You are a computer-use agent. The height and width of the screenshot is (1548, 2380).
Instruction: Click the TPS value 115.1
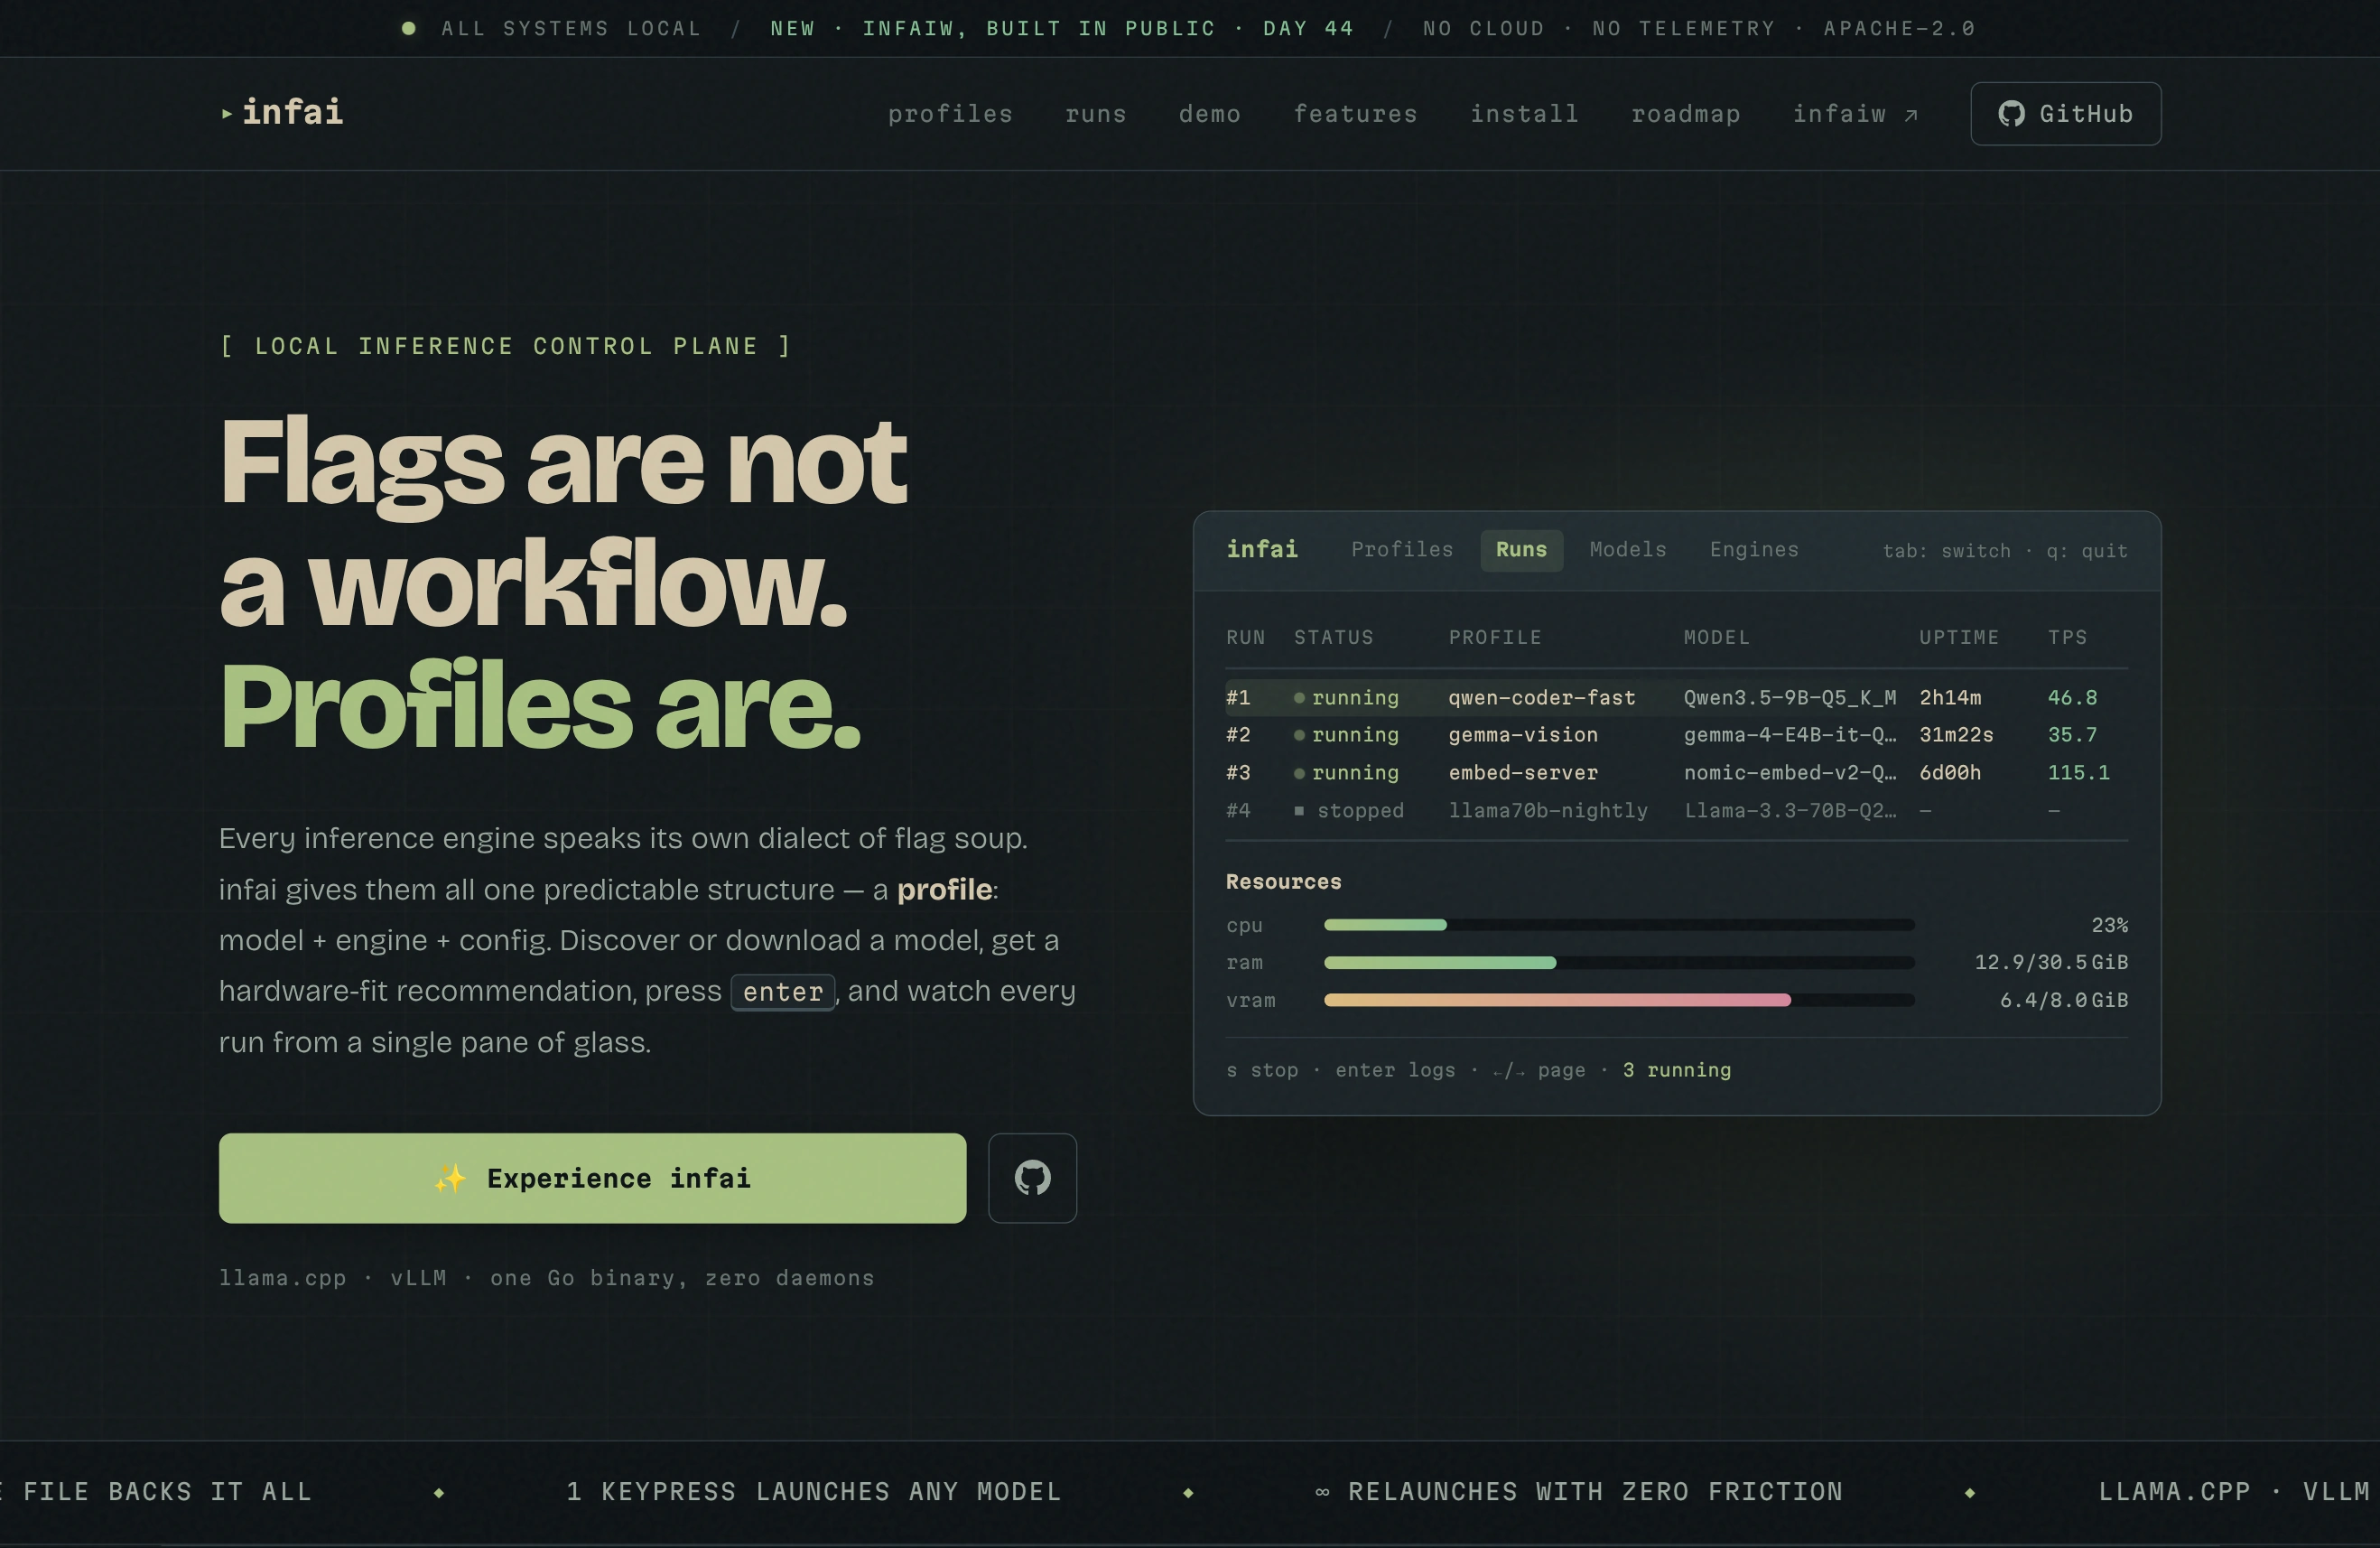click(2078, 772)
